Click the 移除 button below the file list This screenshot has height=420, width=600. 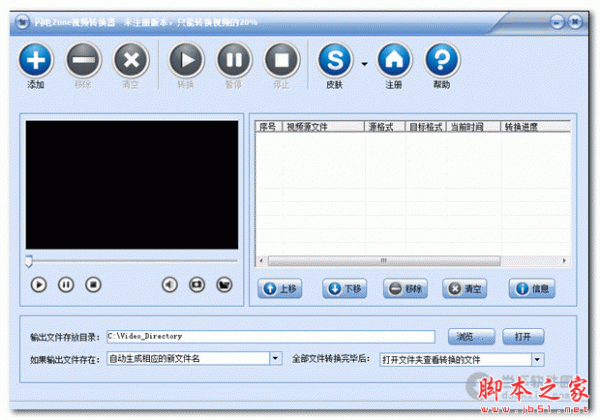(x=405, y=288)
